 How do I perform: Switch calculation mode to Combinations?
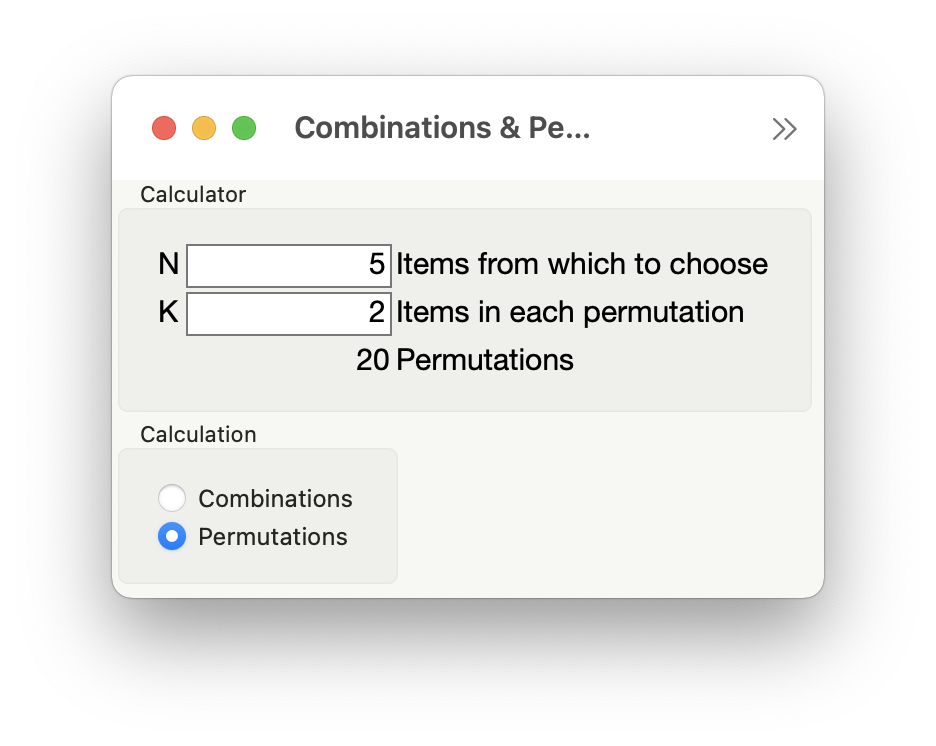tap(172, 498)
